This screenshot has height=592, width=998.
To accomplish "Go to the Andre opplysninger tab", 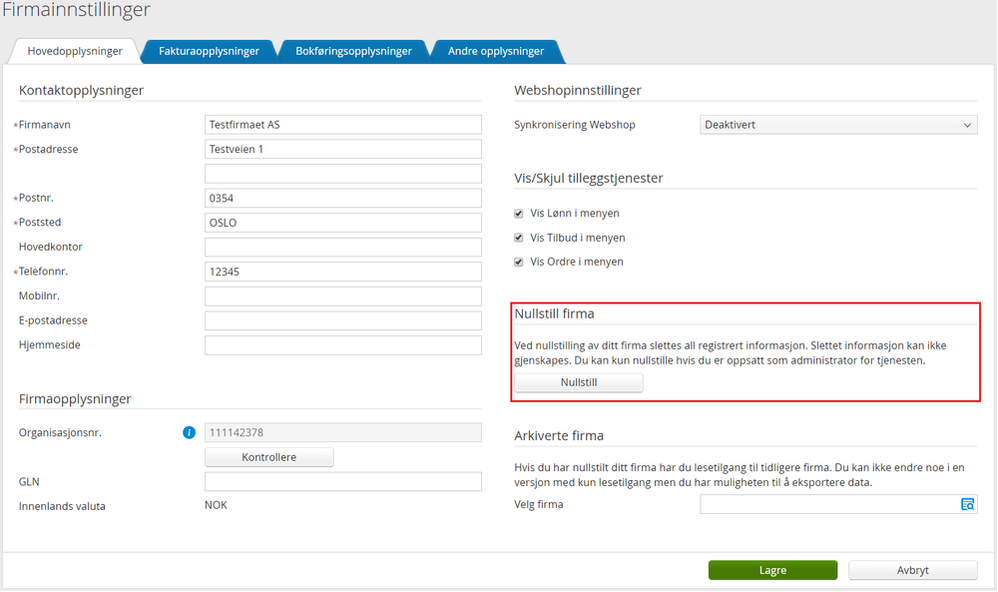I will [495, 51].
